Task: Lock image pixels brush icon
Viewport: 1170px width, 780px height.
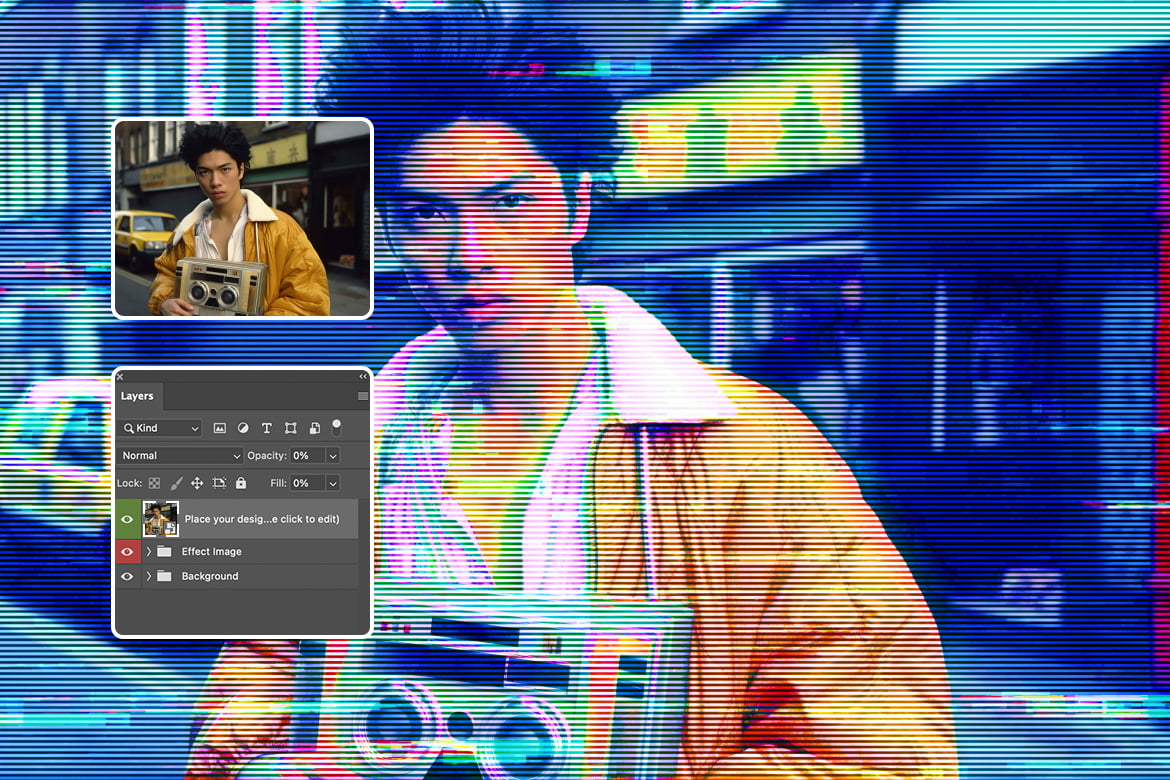Action: click(x=176, y=484)
